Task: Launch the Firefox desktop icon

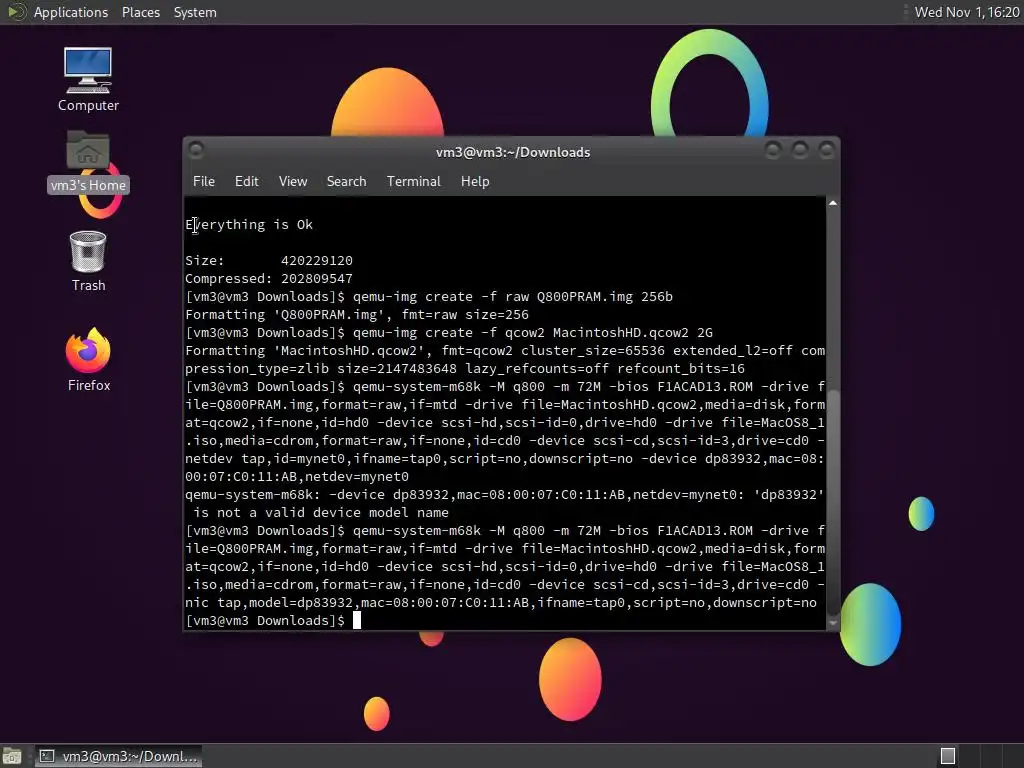Action: (x=89, y=359)
